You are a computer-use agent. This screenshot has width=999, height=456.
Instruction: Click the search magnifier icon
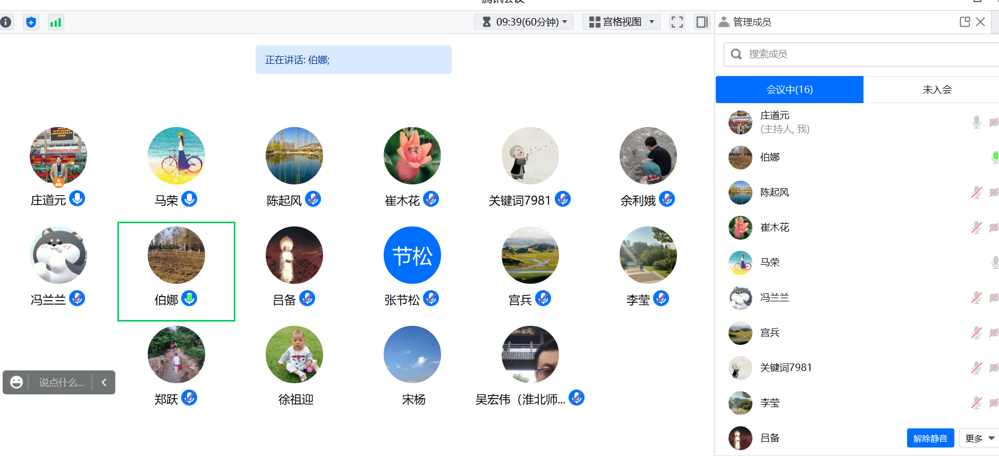(x=736, y=54)
